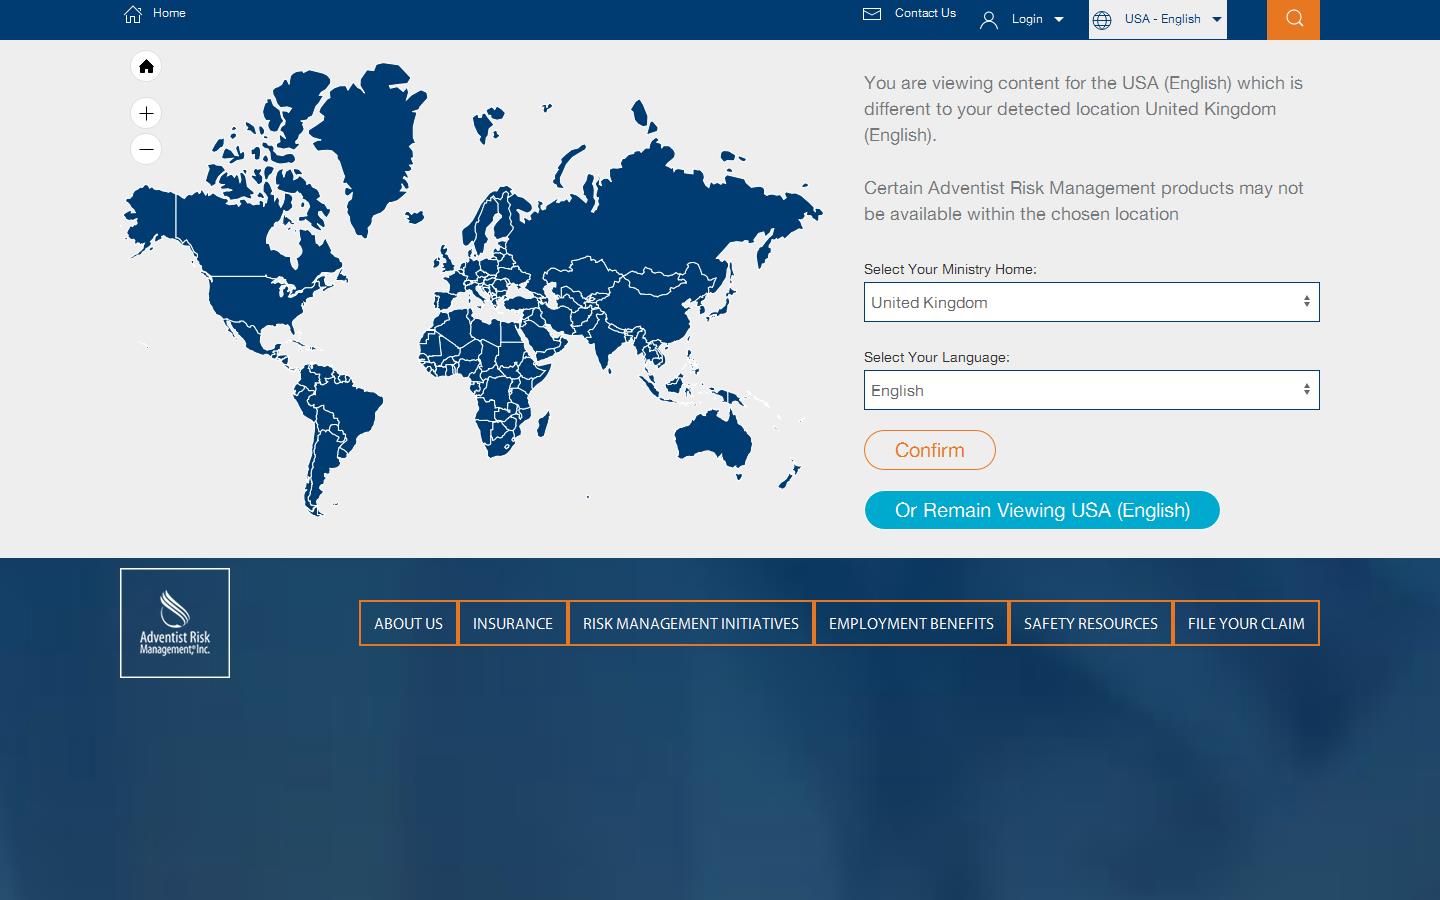Click the Adventist Risk Management logo
Viewport: 1440px width, 900px height.
click(175, 622)
